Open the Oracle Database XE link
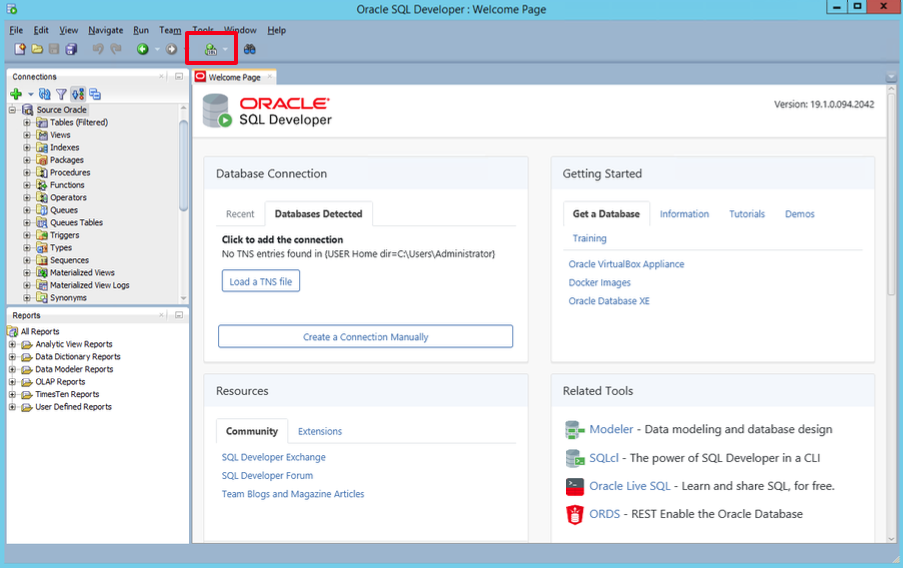The width and height of the screenshot is (903, 568). click(609, 301)
